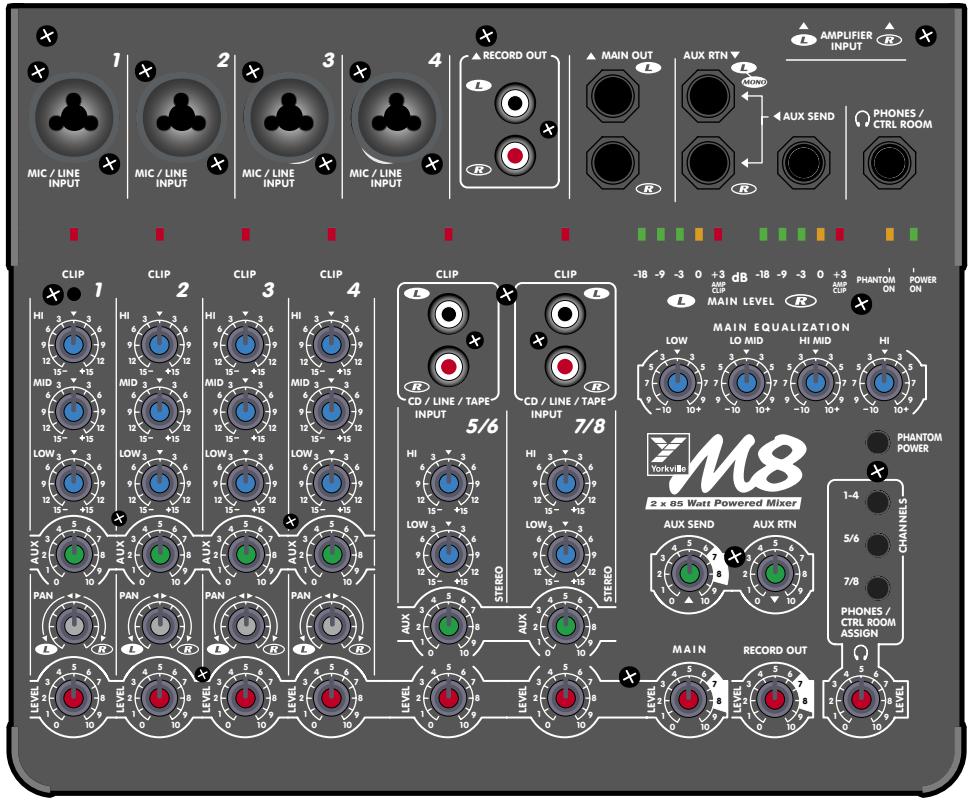The height and width of the screenshot is (801, 970).
Task: Adjust channel 3 PAN knob
Action: [x=246, y=626]
